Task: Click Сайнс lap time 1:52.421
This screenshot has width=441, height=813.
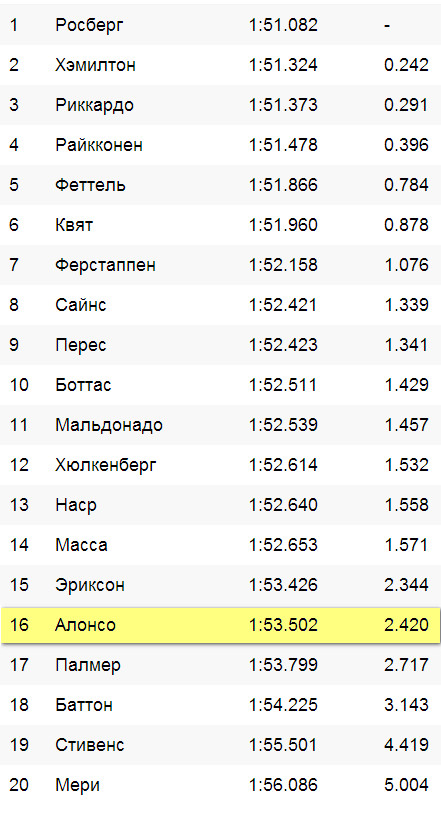Action: (x=283, y=305)
